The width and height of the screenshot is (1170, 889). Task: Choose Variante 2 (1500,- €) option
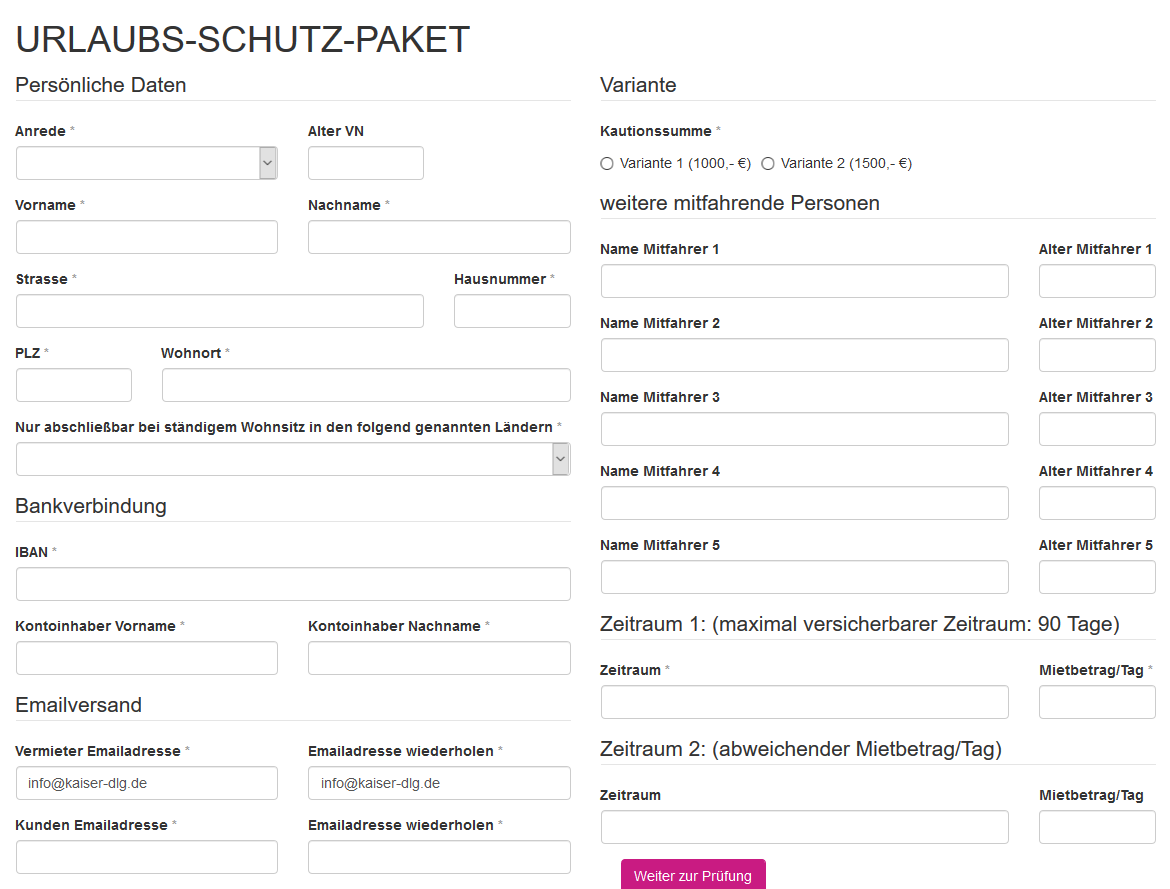tap(768, 163)
